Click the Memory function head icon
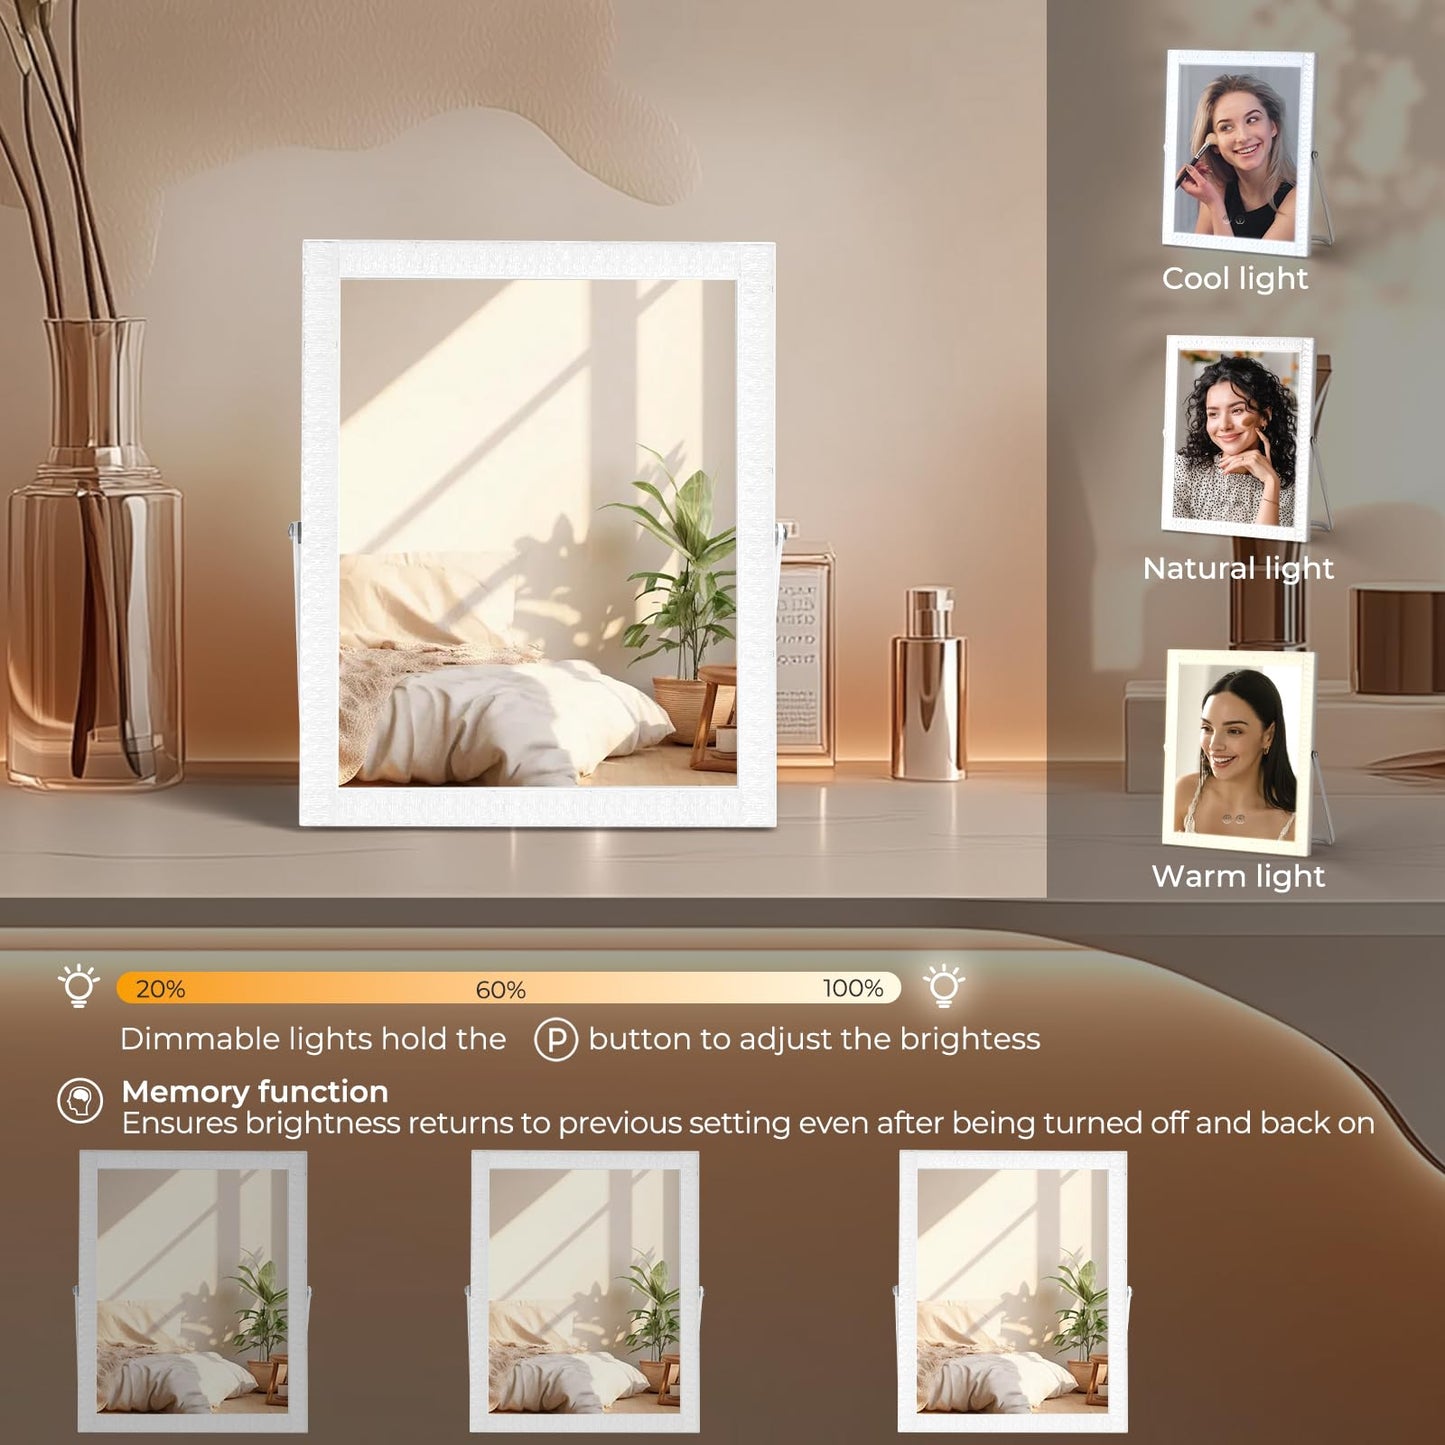 [80, 1101]
